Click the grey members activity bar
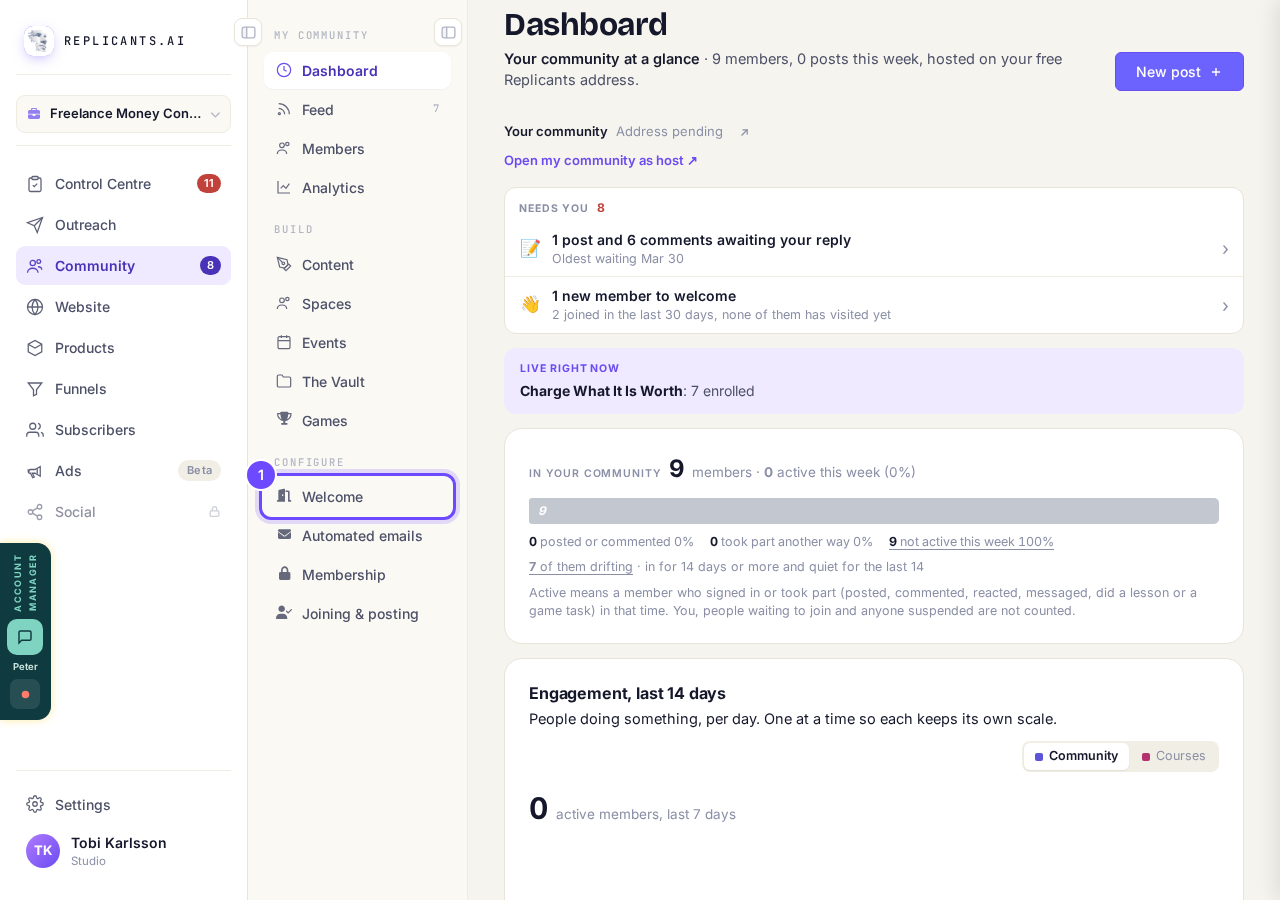Viewport: 1280px width, 900px height. pos(874,511)
